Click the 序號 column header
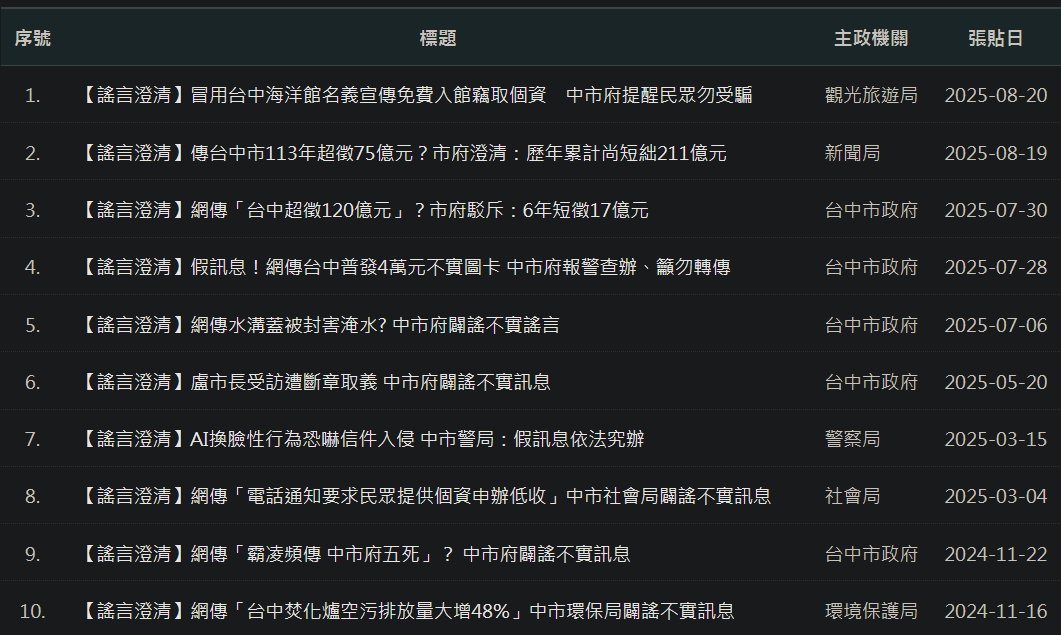The width and height of the screenshot is (1061, 635). click(32, 39)
